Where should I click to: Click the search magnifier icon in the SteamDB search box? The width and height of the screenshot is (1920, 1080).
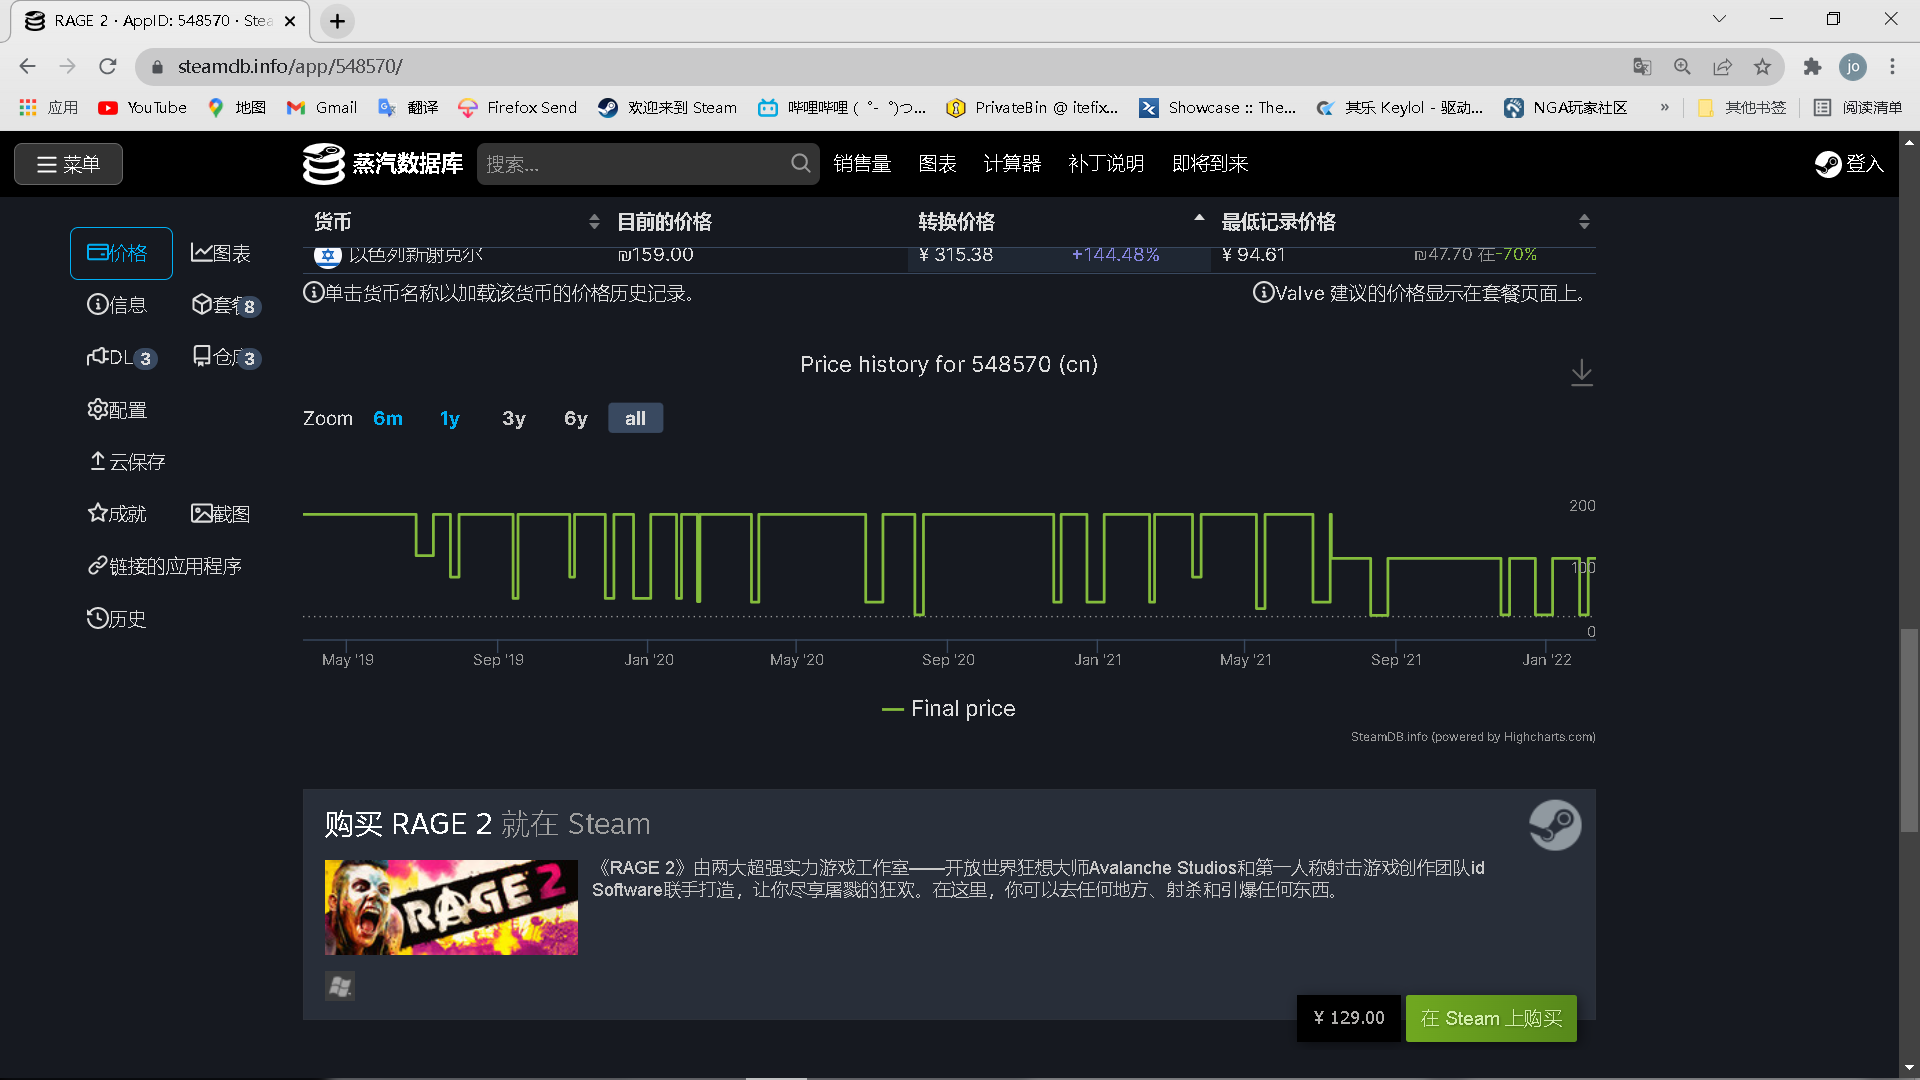[x=800, y=163]
